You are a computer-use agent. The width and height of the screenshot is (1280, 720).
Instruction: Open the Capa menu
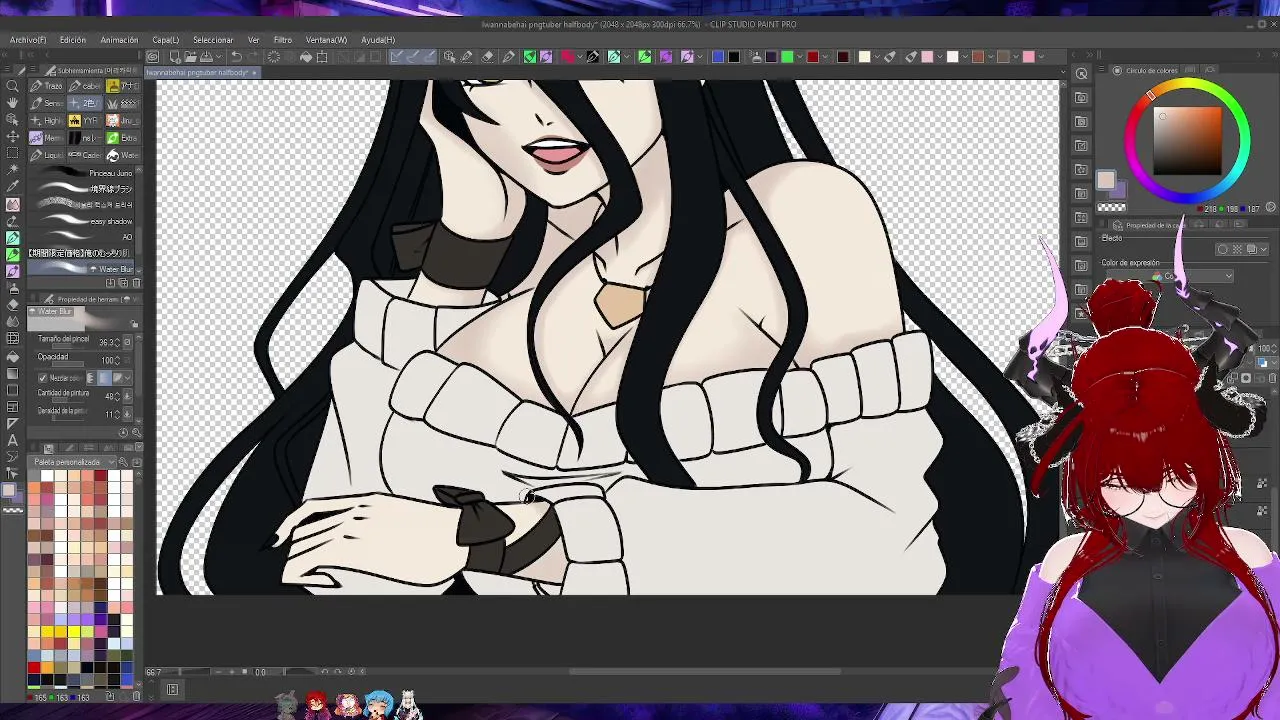coord(165,40)
